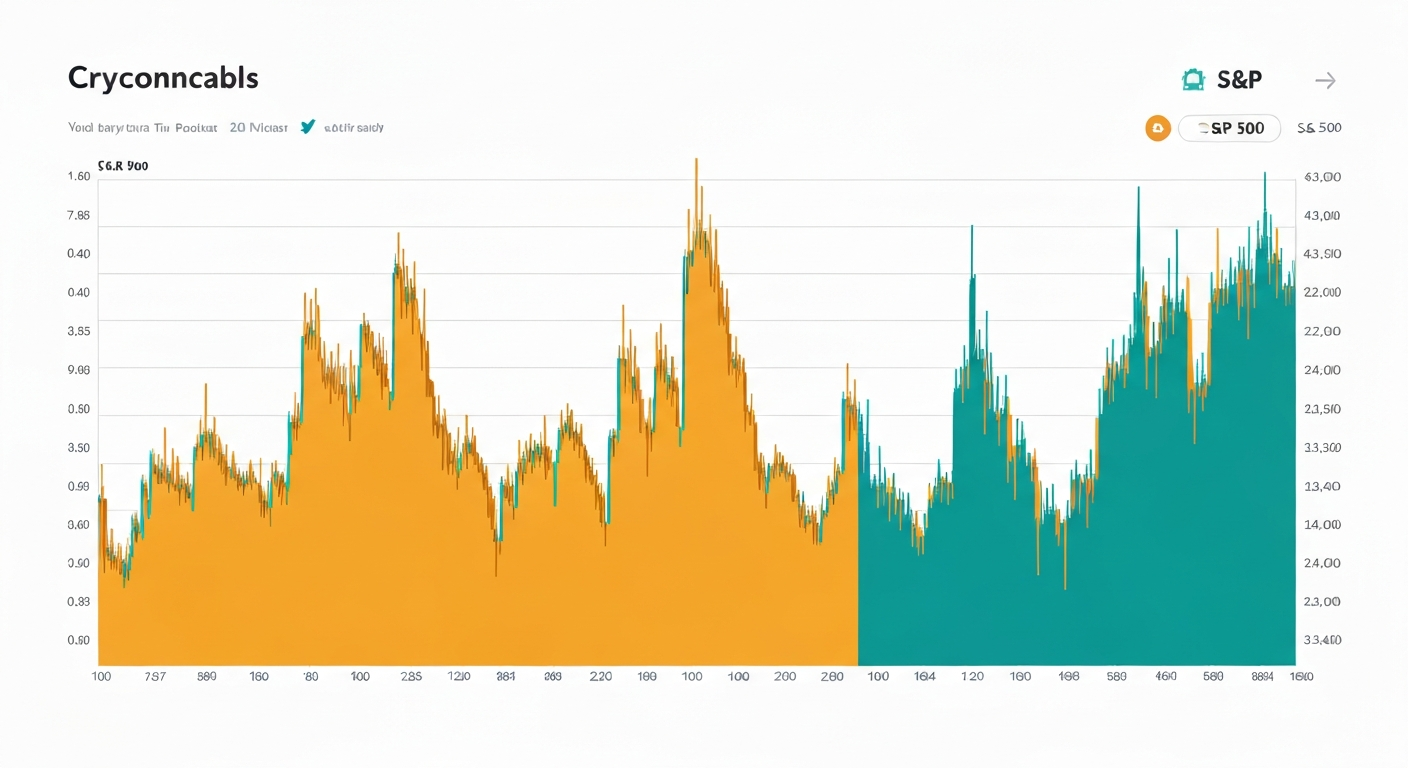Click the orange round coin icon
This screenshot has height=768, width=1408.
tap(1158, 128)
